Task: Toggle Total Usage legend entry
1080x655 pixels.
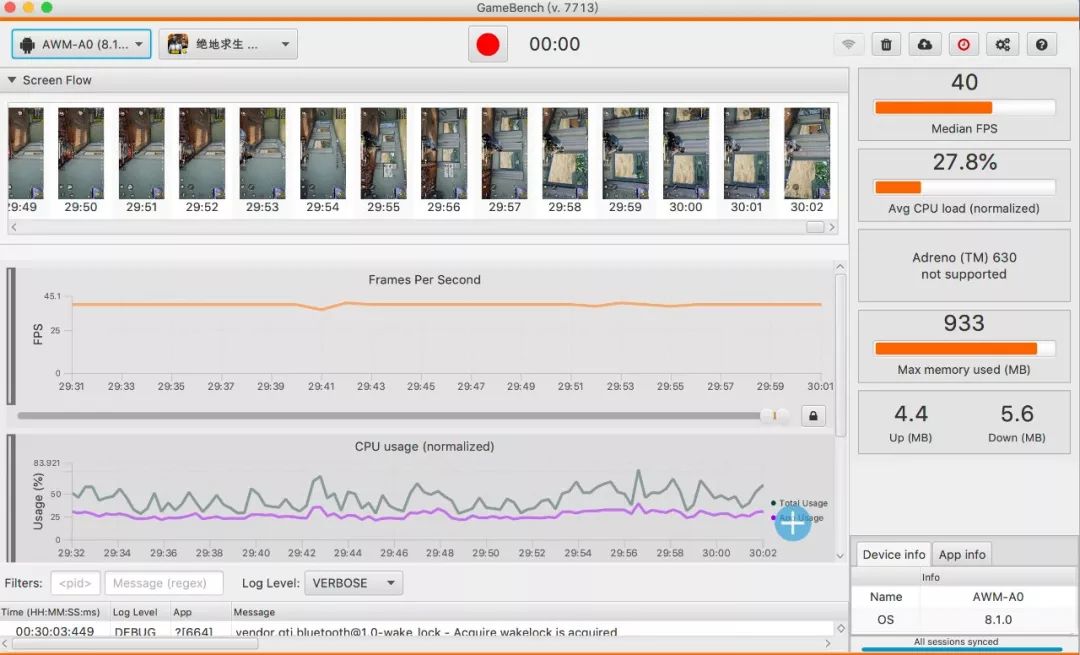Action: click(x=799, y=503)
